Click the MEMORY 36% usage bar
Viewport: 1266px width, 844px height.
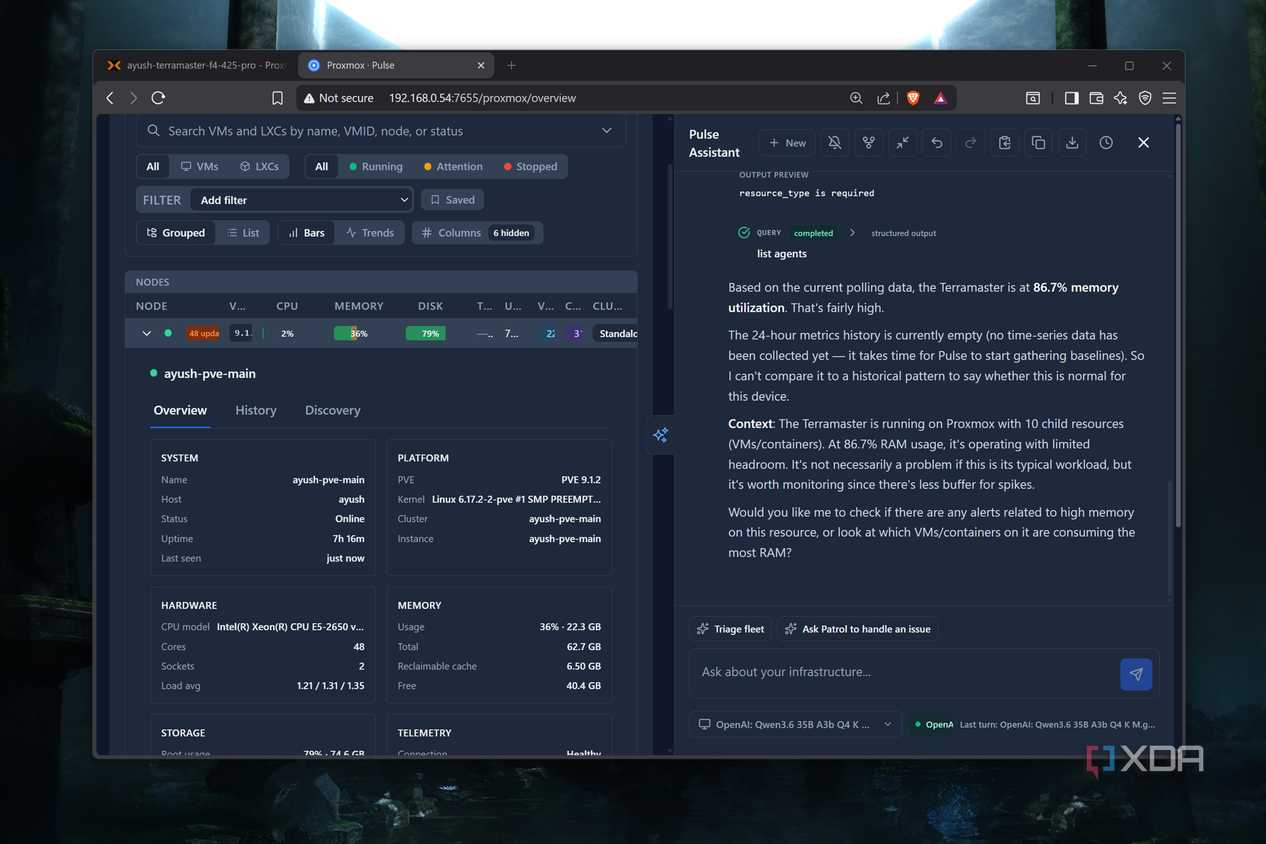point(359,333)
